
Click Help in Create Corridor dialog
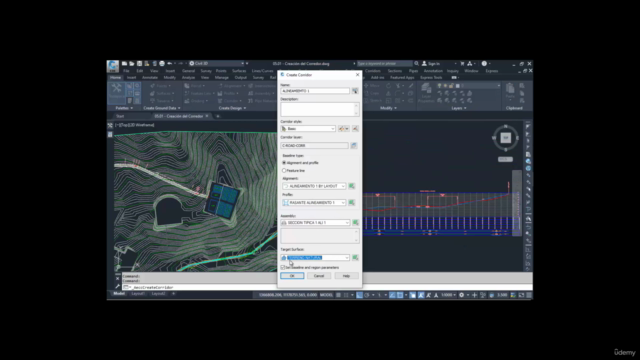click(x=346, y=276)
